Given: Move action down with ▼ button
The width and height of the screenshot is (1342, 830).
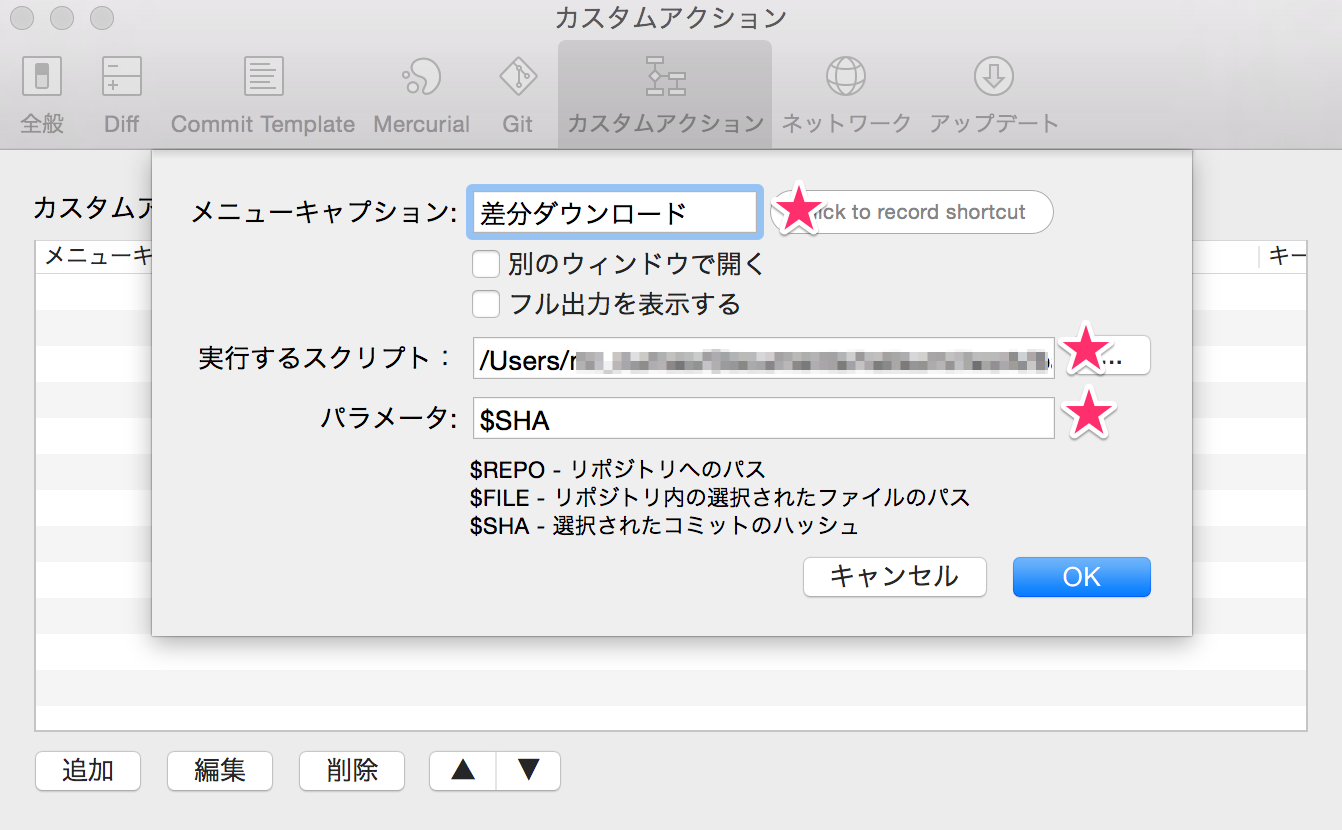Looking at the screenshot, I should (528, 770).
